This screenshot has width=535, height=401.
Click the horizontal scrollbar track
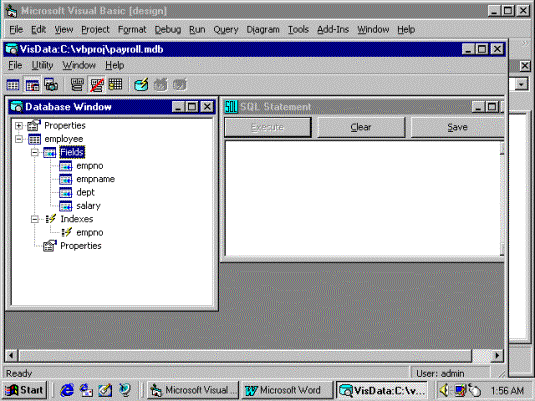pyautogui.click(x=481, y=356)
